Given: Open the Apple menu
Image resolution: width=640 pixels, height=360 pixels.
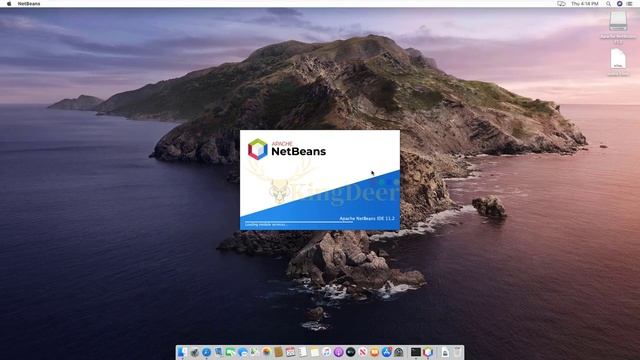Looking at the screenshot, I should pos(9,4).
